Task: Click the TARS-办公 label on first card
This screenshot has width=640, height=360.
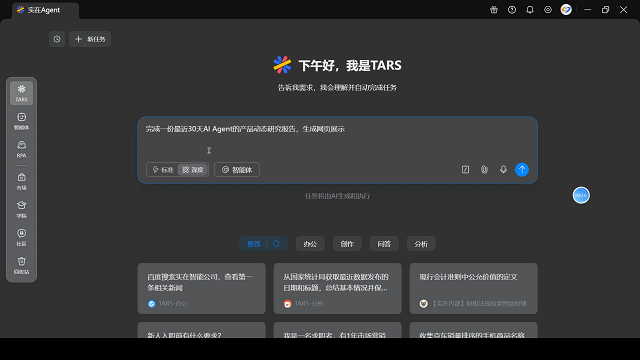Action: click(173, 304)
